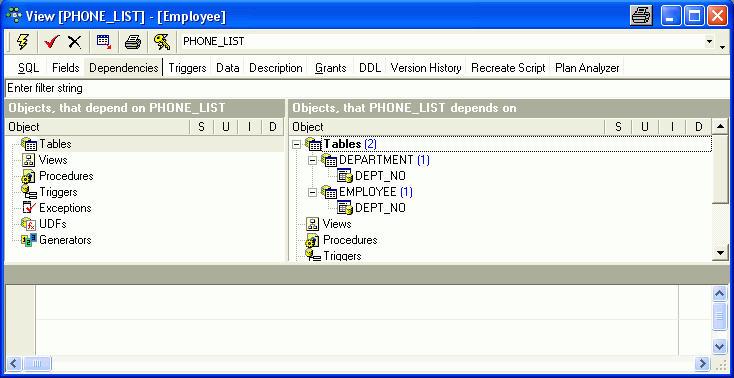The width and height of the screenshot is (734, 378).
Task: Click the window system icon in title bar
Action: tap(14, 15)
